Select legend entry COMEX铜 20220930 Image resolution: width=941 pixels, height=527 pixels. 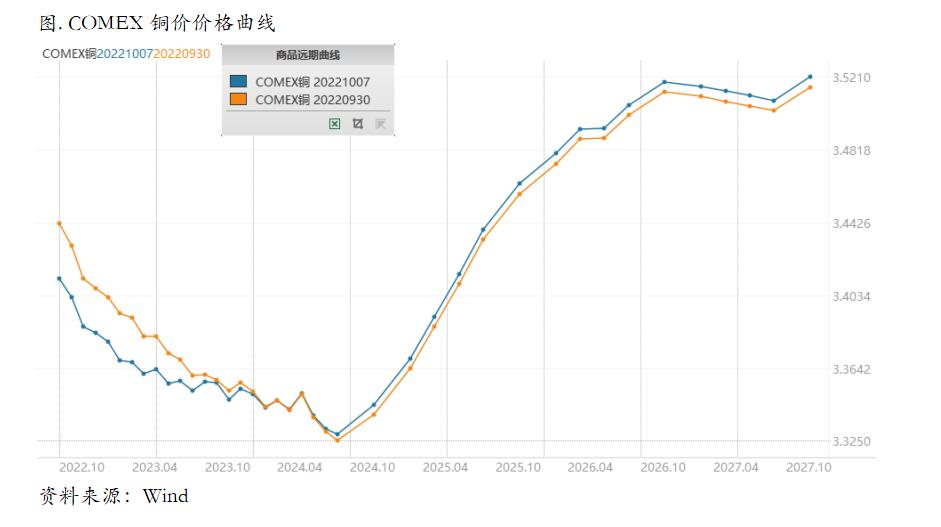coord(312,100)
